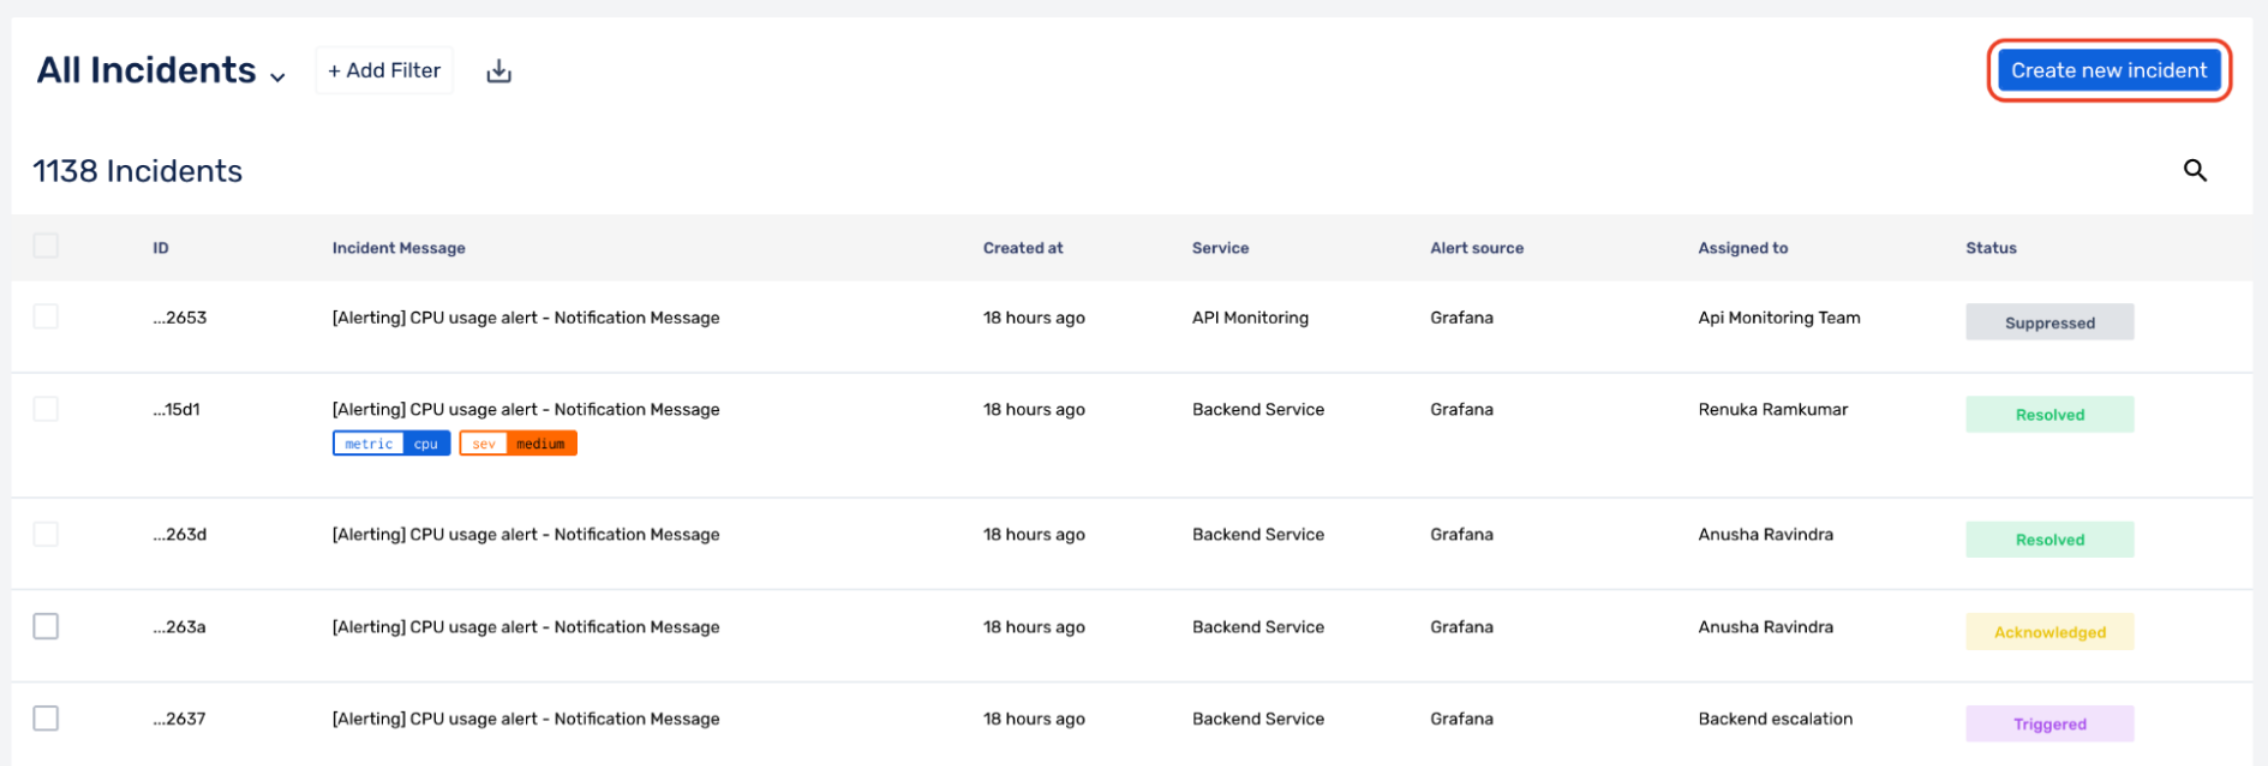Screen dimensions: 2268x766
Task: Click the API Monitoring service cell
Action: click(x=1250, y=318)
